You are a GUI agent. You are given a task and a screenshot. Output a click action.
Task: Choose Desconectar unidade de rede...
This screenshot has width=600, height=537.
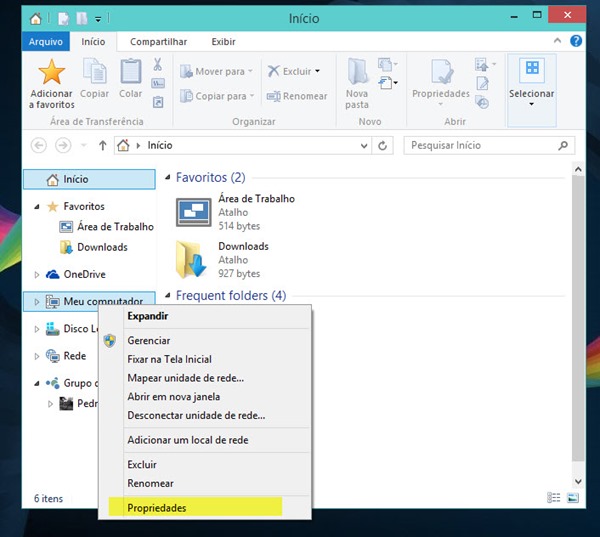[205, 415]
